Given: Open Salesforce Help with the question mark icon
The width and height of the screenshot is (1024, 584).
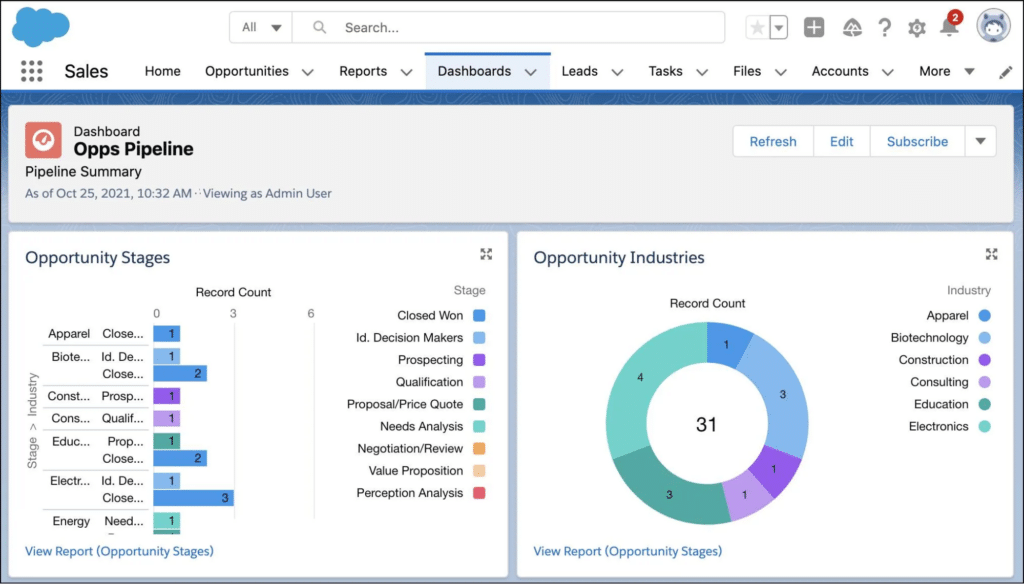Looking at the screenshot, I should coord(884,28).
